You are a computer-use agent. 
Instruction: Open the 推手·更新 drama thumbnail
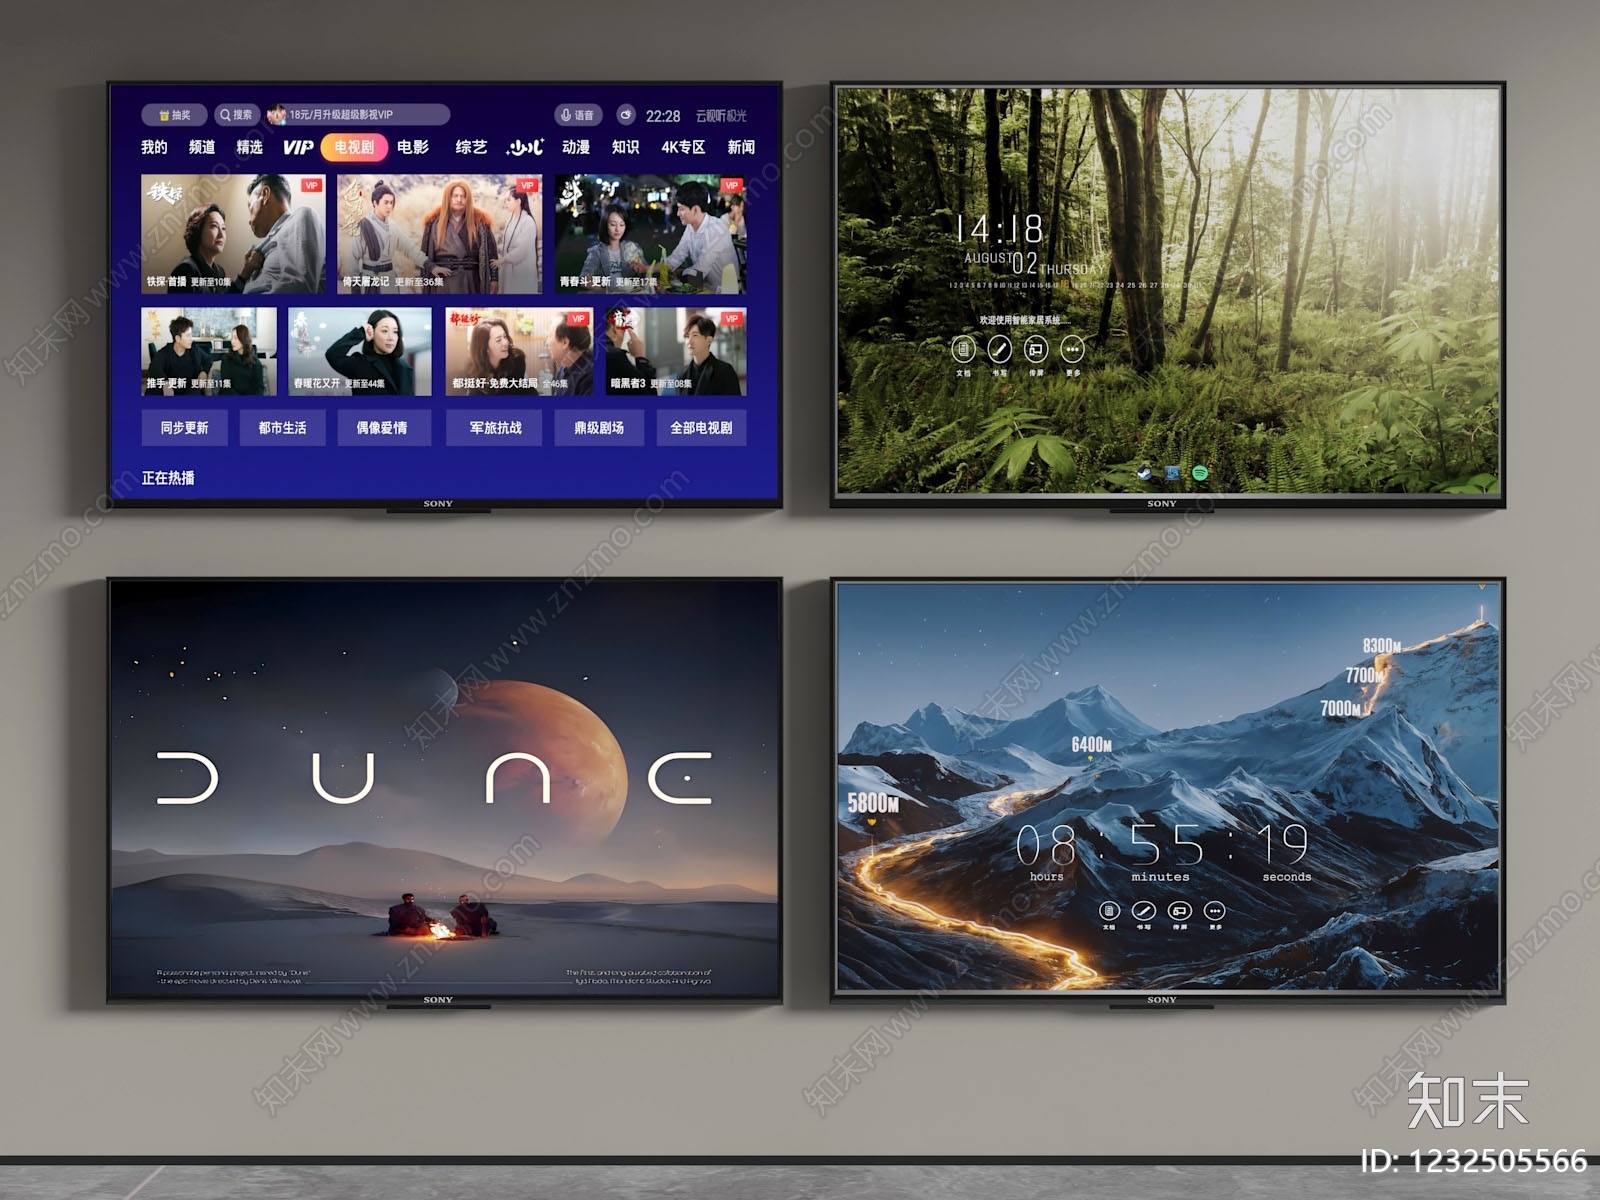pos(209,351)
